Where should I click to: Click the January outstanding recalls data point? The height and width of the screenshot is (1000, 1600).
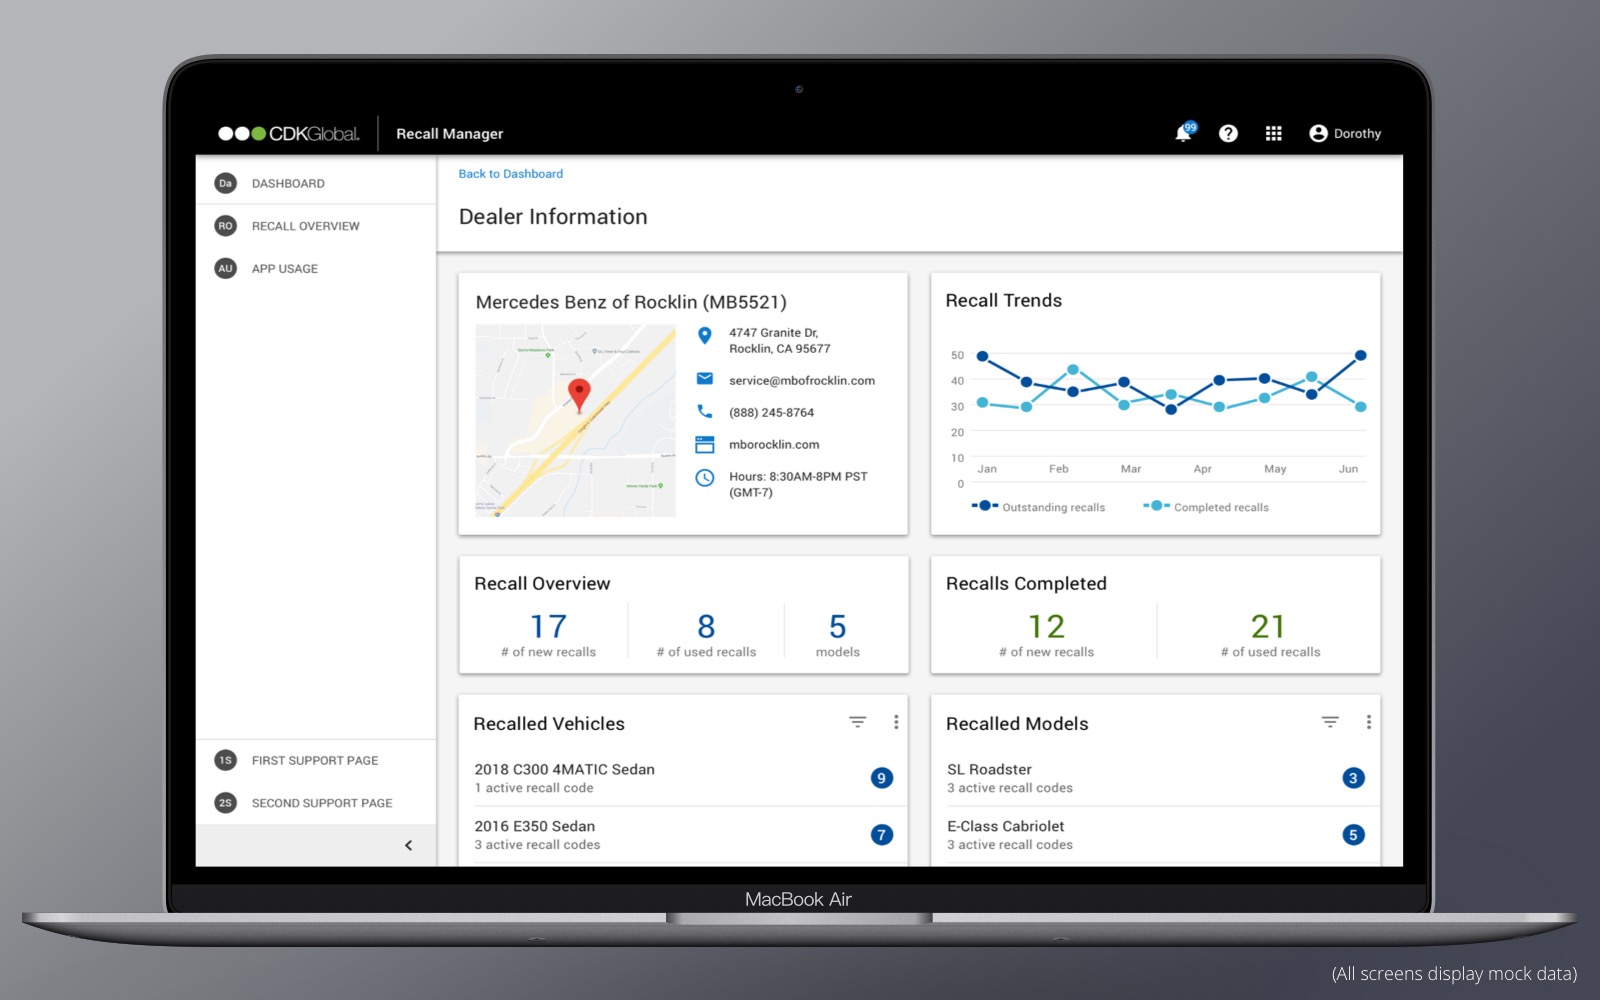[x=982, y=356]
